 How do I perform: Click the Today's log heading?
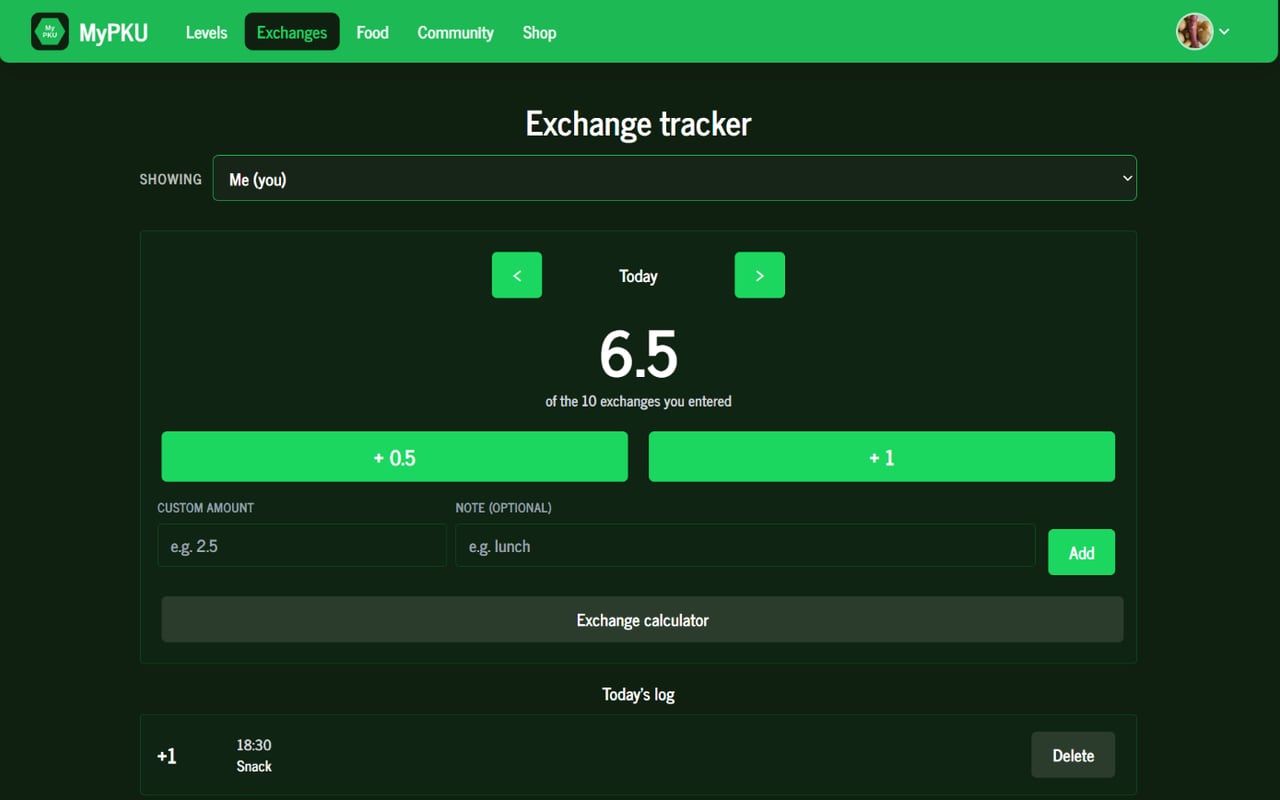(x=638, y=694)
